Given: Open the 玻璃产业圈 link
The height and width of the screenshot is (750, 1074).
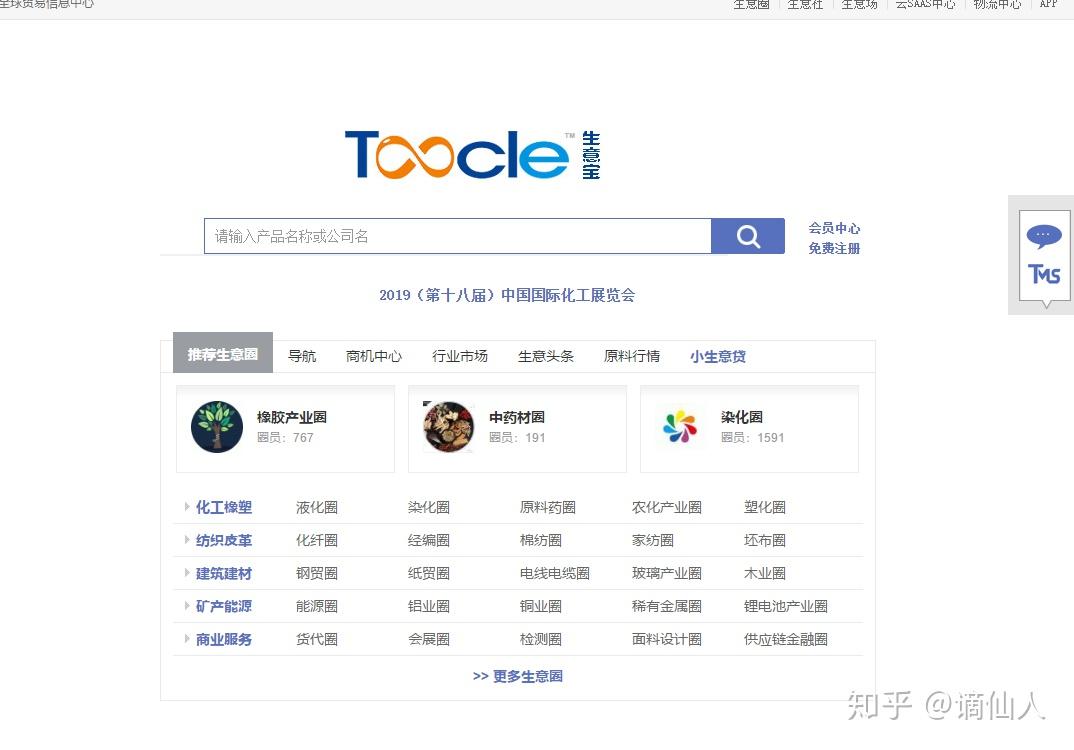Looking at the screenshot, I should (667, 573).
